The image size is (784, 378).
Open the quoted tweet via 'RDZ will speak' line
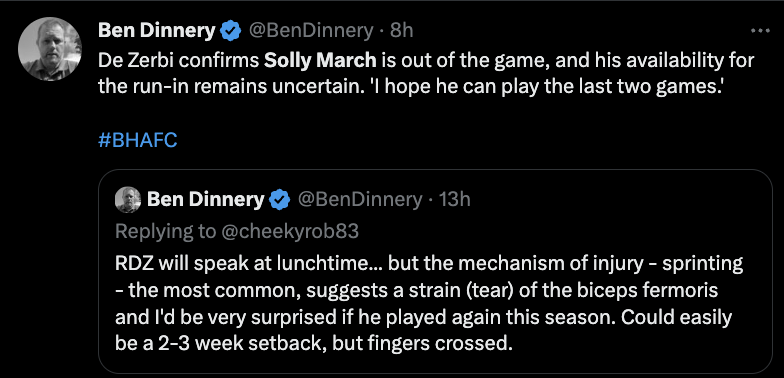click(x=429, y=264)
